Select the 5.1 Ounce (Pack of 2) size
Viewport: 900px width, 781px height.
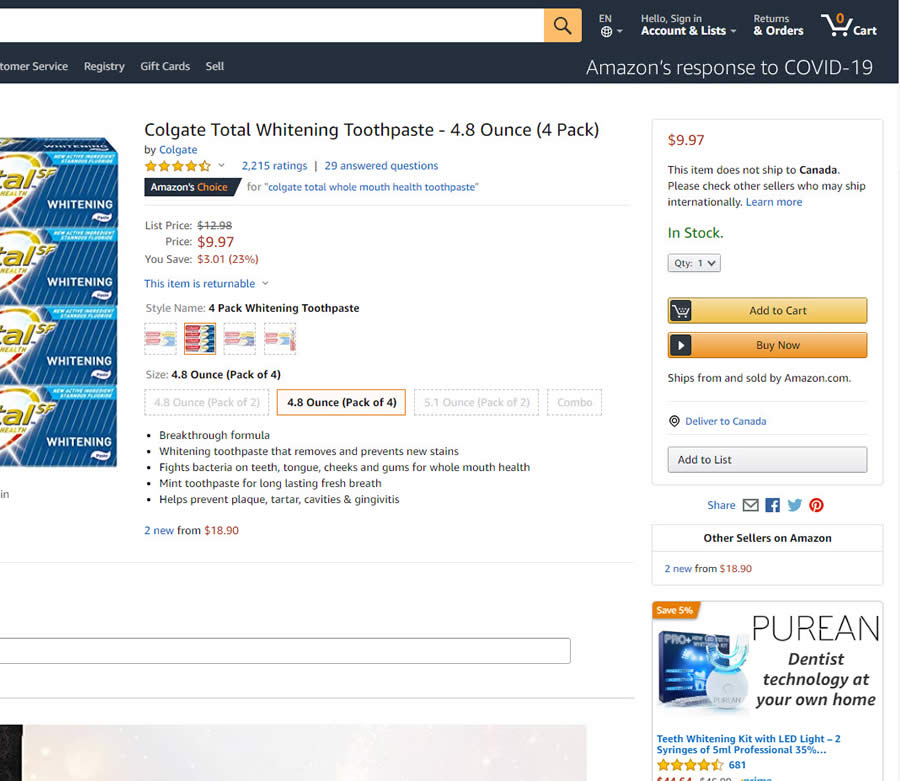tap(476, 403)
